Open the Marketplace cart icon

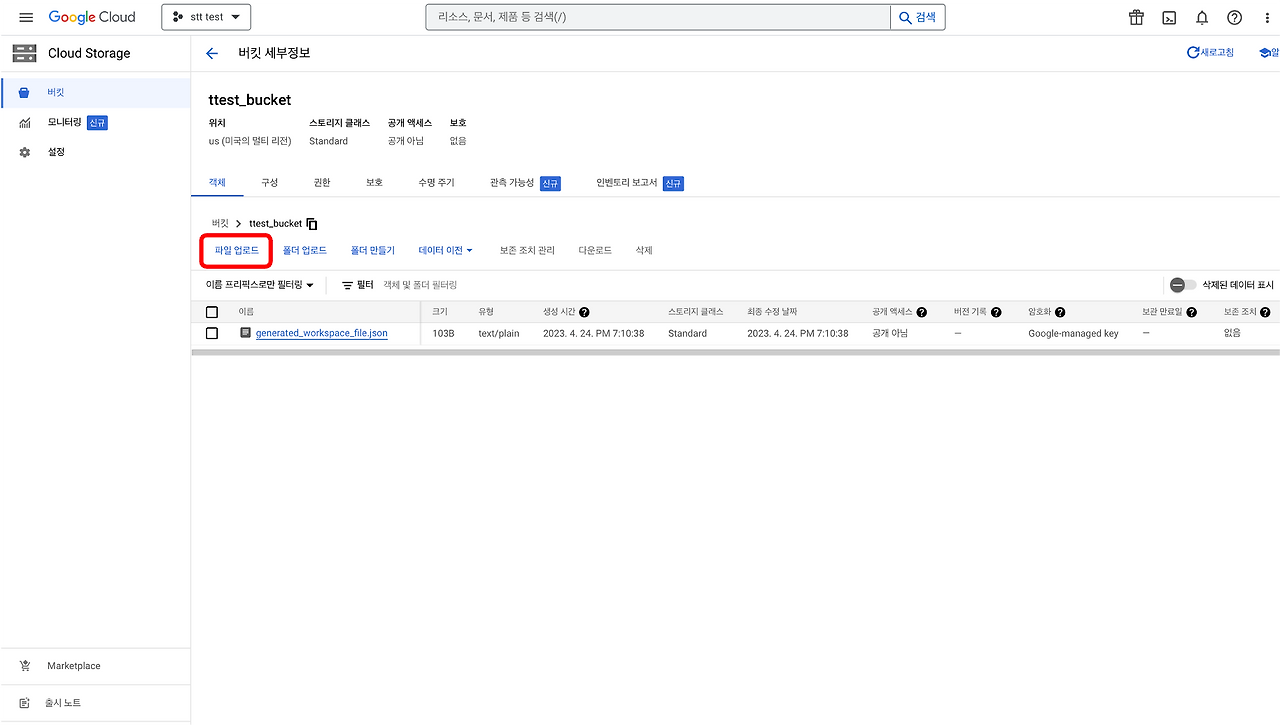pos(25,666)
